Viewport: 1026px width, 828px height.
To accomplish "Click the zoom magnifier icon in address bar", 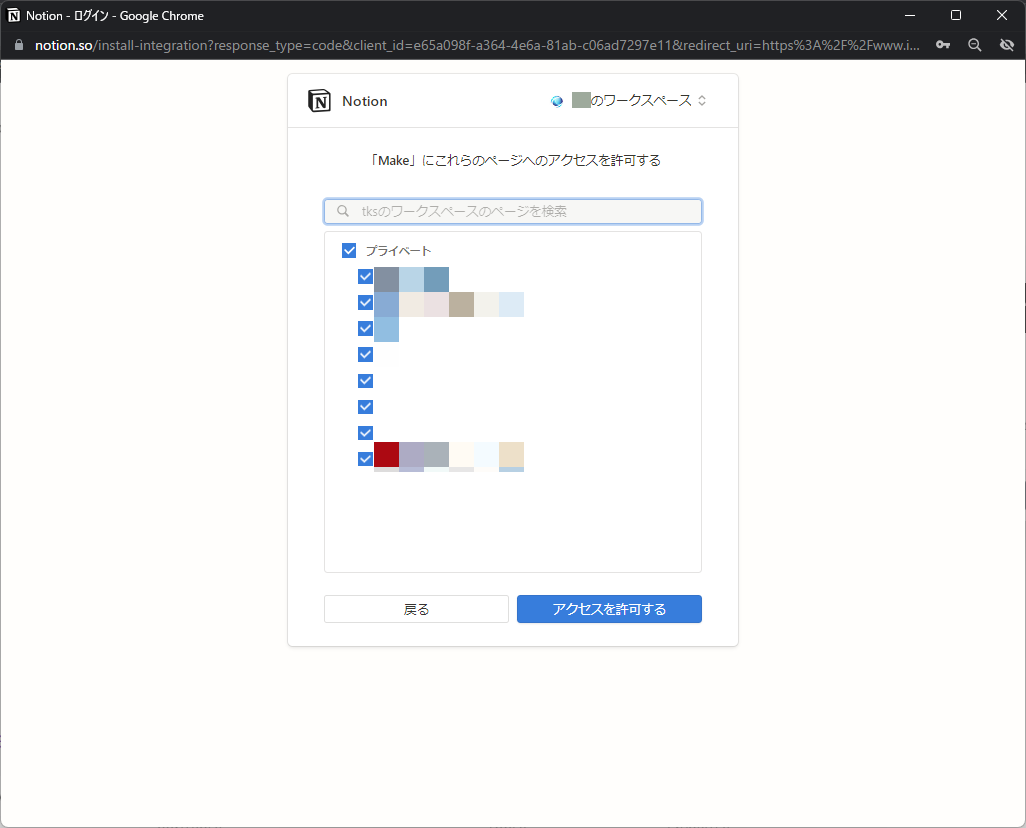I will 975,45.
